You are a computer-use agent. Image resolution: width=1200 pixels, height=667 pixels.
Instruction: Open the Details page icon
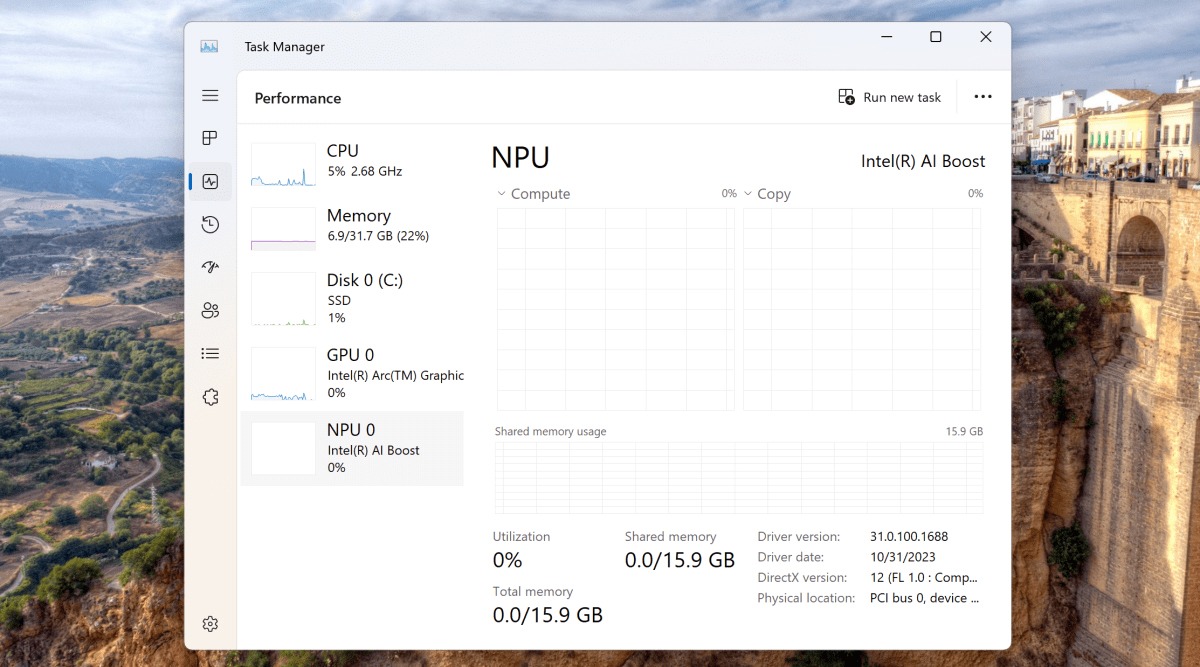[210, 353]
